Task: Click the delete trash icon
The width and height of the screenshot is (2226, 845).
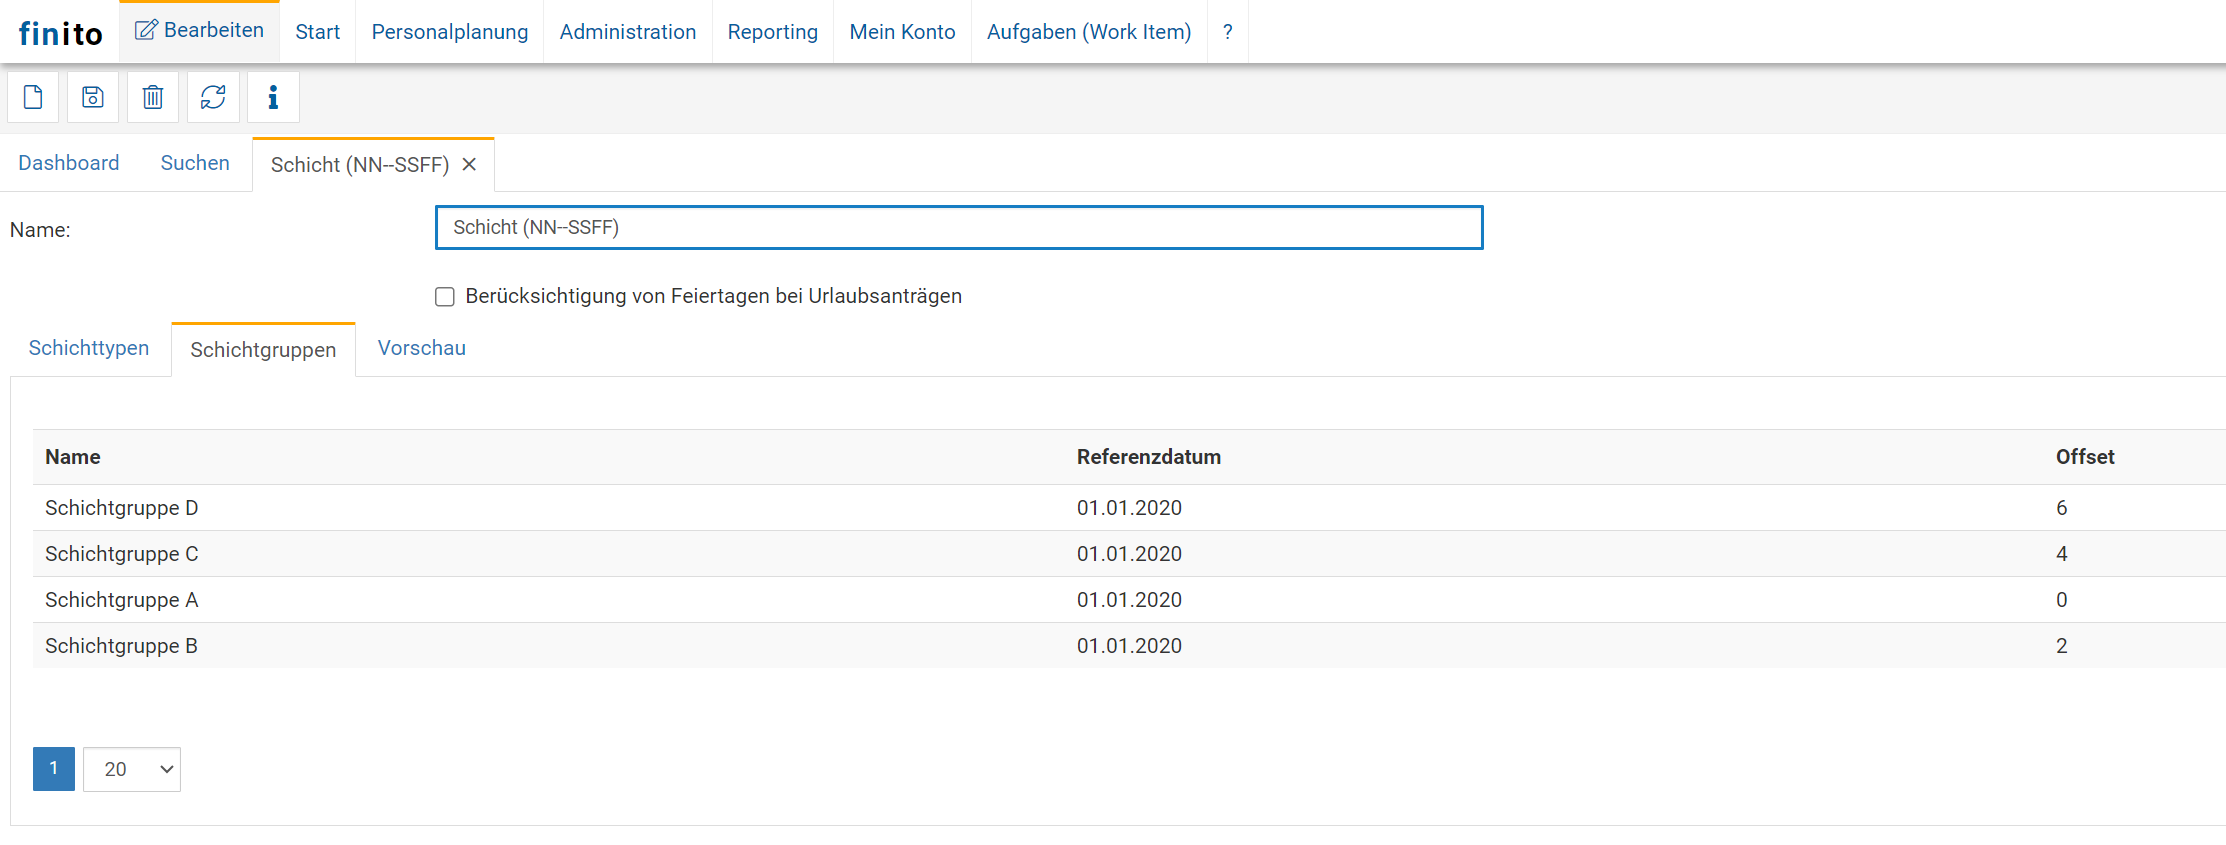Action: click(153, 97)
